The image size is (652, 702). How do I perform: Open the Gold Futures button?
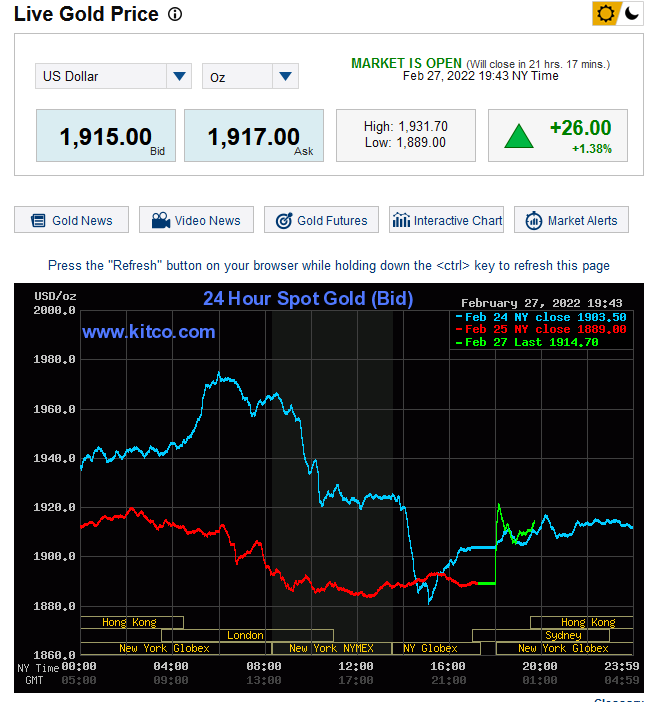coord(321,220)
